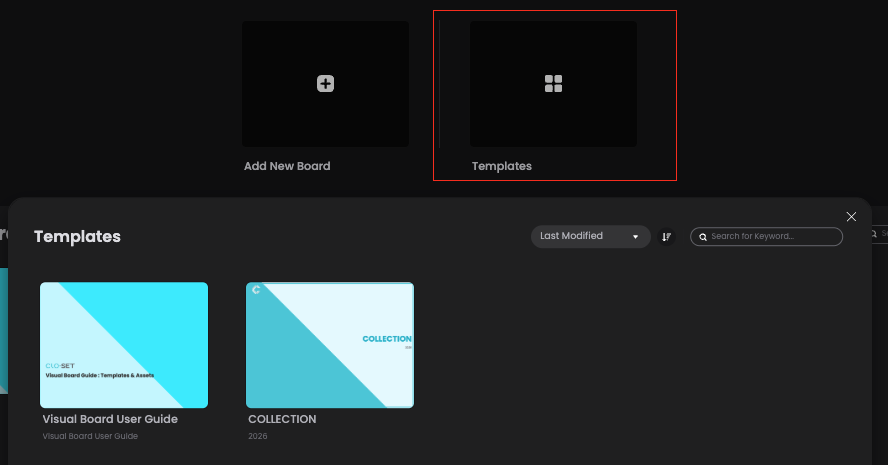Select the COLLECTION template thumbnail
888x465 pixels.
pos(330,345)
